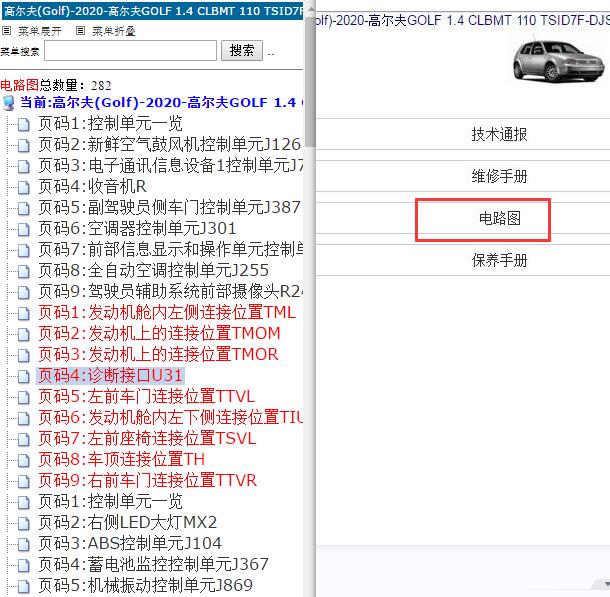610x597 pixels.
Task: Open 页码3:ABS控制单元J104
Action: click(x=130, y=544)
